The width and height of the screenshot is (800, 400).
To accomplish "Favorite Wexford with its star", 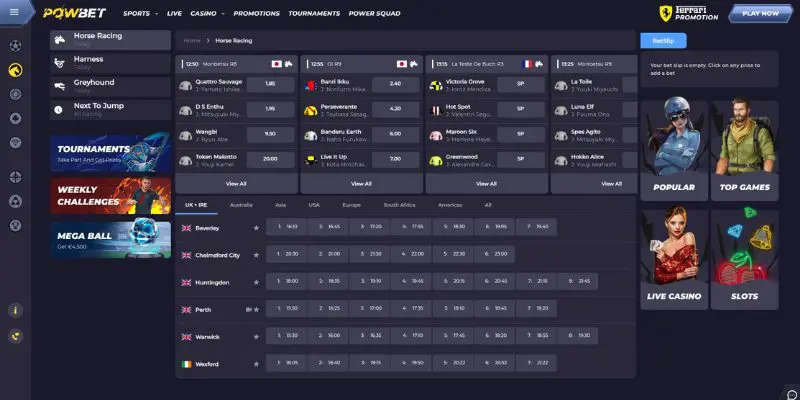I will (x=256, y=364).
